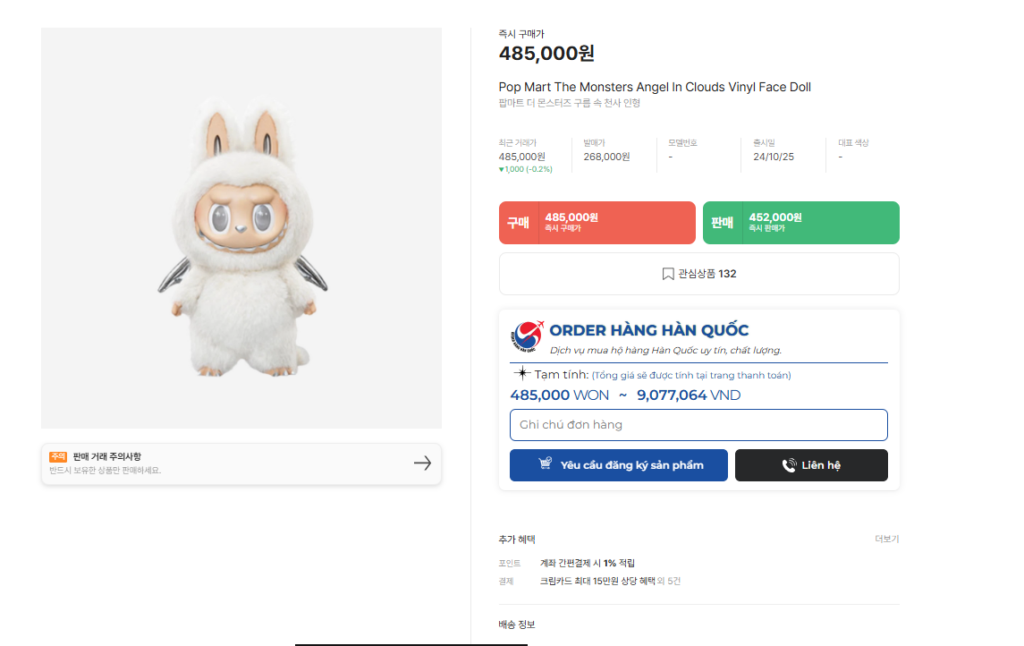Click the bookmark icon beside 관심상품
The height and width of the screenshot is (646, 1024).
click(668, 274)
